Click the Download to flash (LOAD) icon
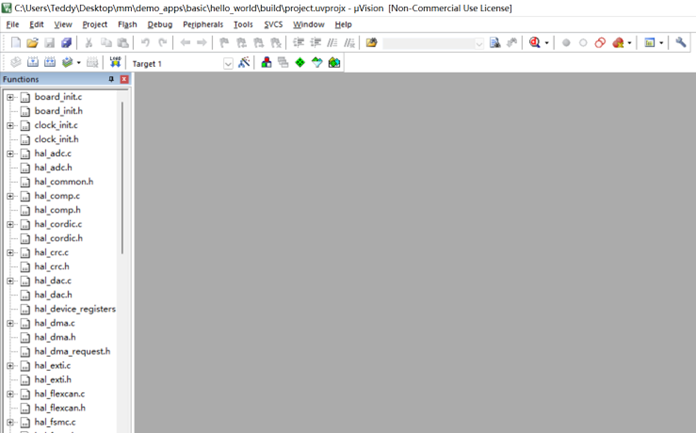The height and width of the screenshot is (433, 696). (116, 63)
